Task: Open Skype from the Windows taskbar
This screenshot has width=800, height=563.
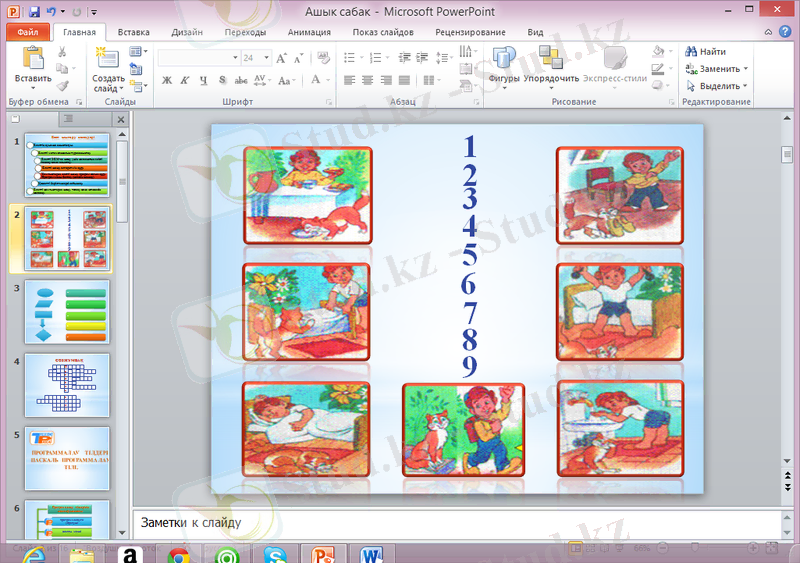Action: click(x=276, y=553)
